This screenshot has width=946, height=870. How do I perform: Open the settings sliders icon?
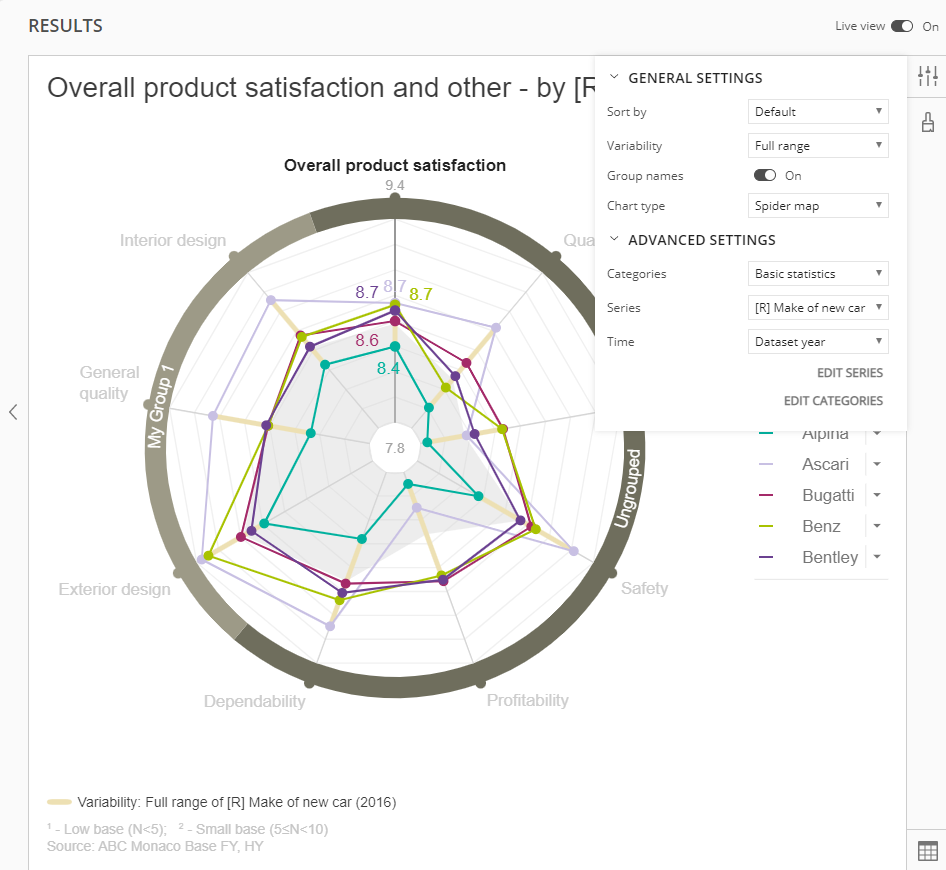coord(927,75)
